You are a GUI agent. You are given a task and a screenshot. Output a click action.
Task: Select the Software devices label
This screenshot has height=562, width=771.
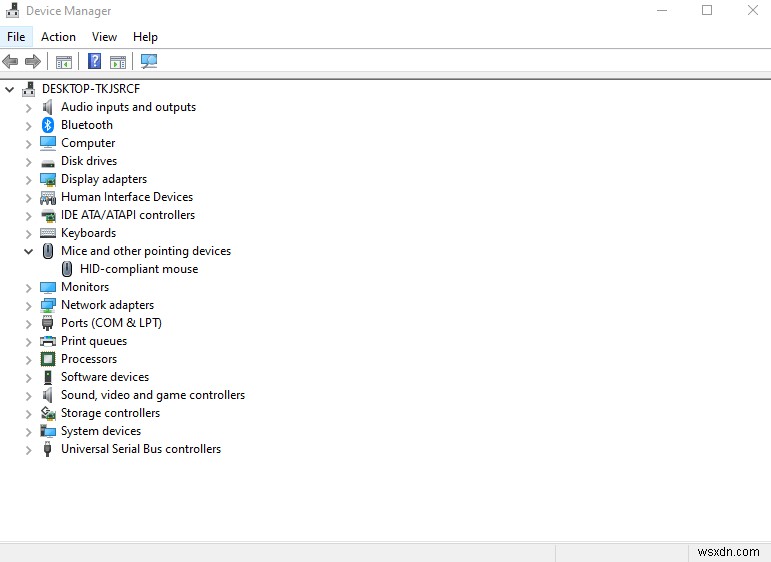[x=105, y=377]
